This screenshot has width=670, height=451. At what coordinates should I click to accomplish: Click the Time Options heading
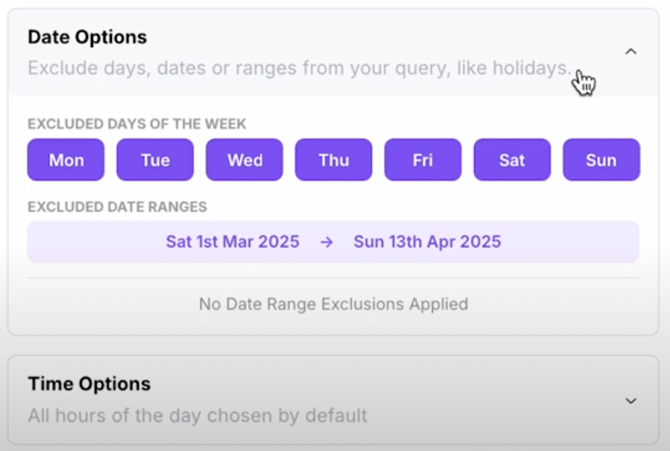89,384
